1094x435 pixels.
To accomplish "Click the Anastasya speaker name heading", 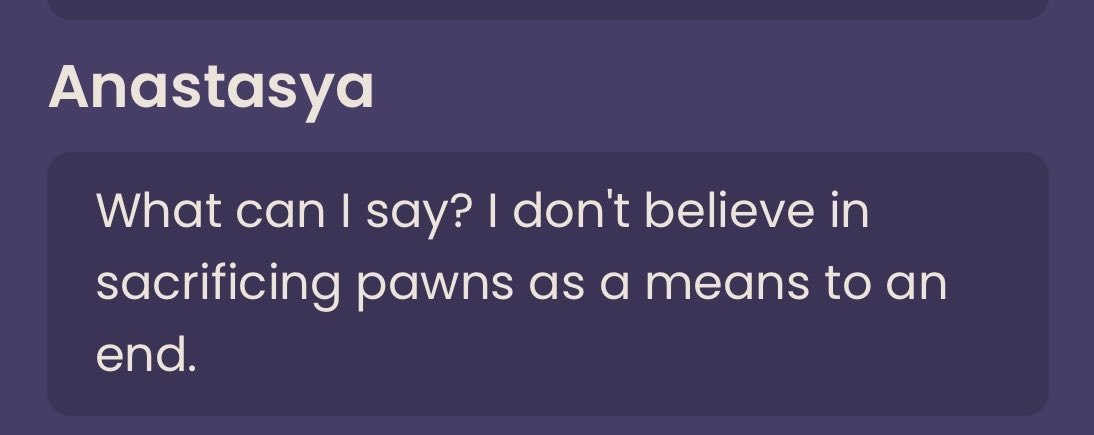I will 211,91.
